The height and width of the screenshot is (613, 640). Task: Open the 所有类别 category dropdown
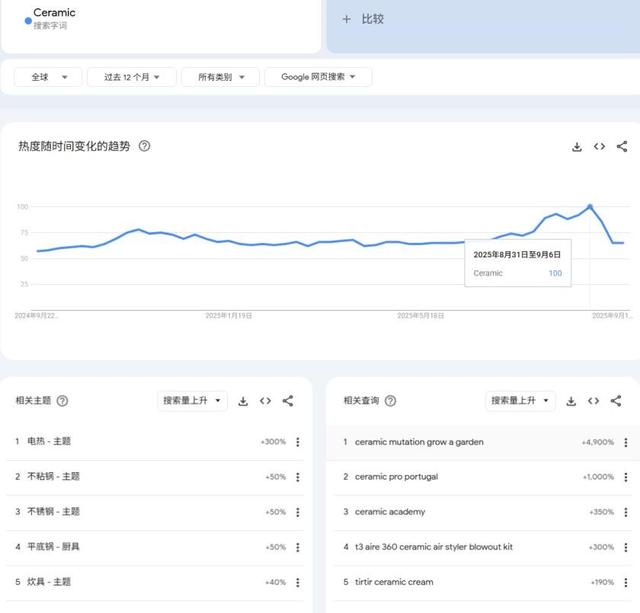pyautogui.click(x=220, y=77)
